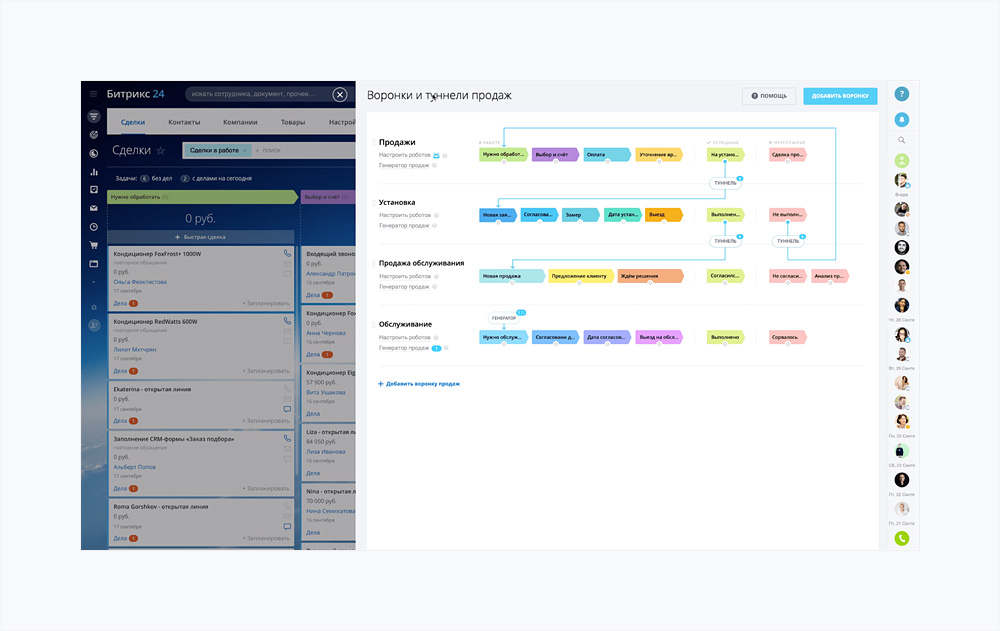Click the green phone call icon
The image size is (1000, 631).
point(901,538)
